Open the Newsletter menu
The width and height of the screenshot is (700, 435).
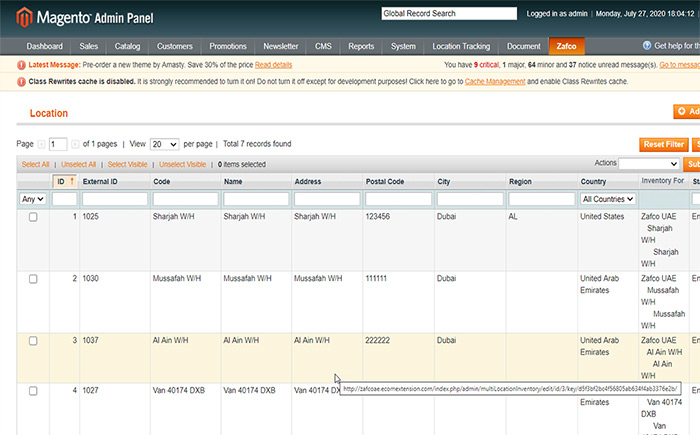click(280, 46)
